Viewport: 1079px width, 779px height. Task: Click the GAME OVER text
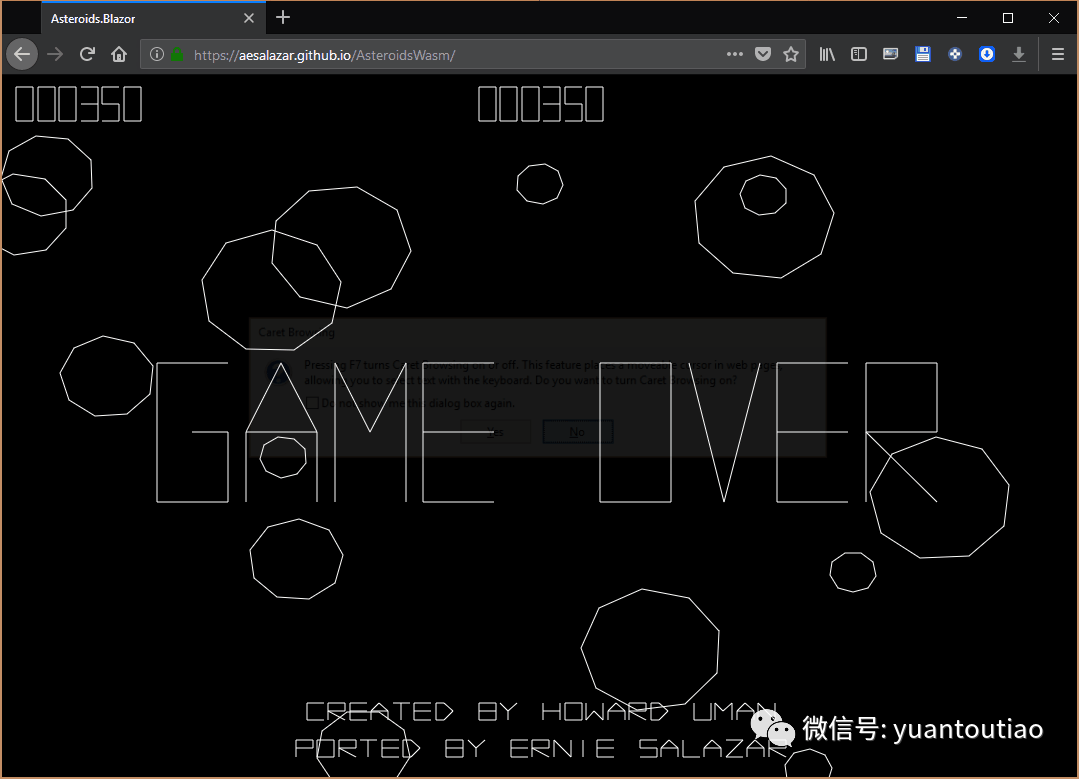pyautogui.click(x=547, y=432)
